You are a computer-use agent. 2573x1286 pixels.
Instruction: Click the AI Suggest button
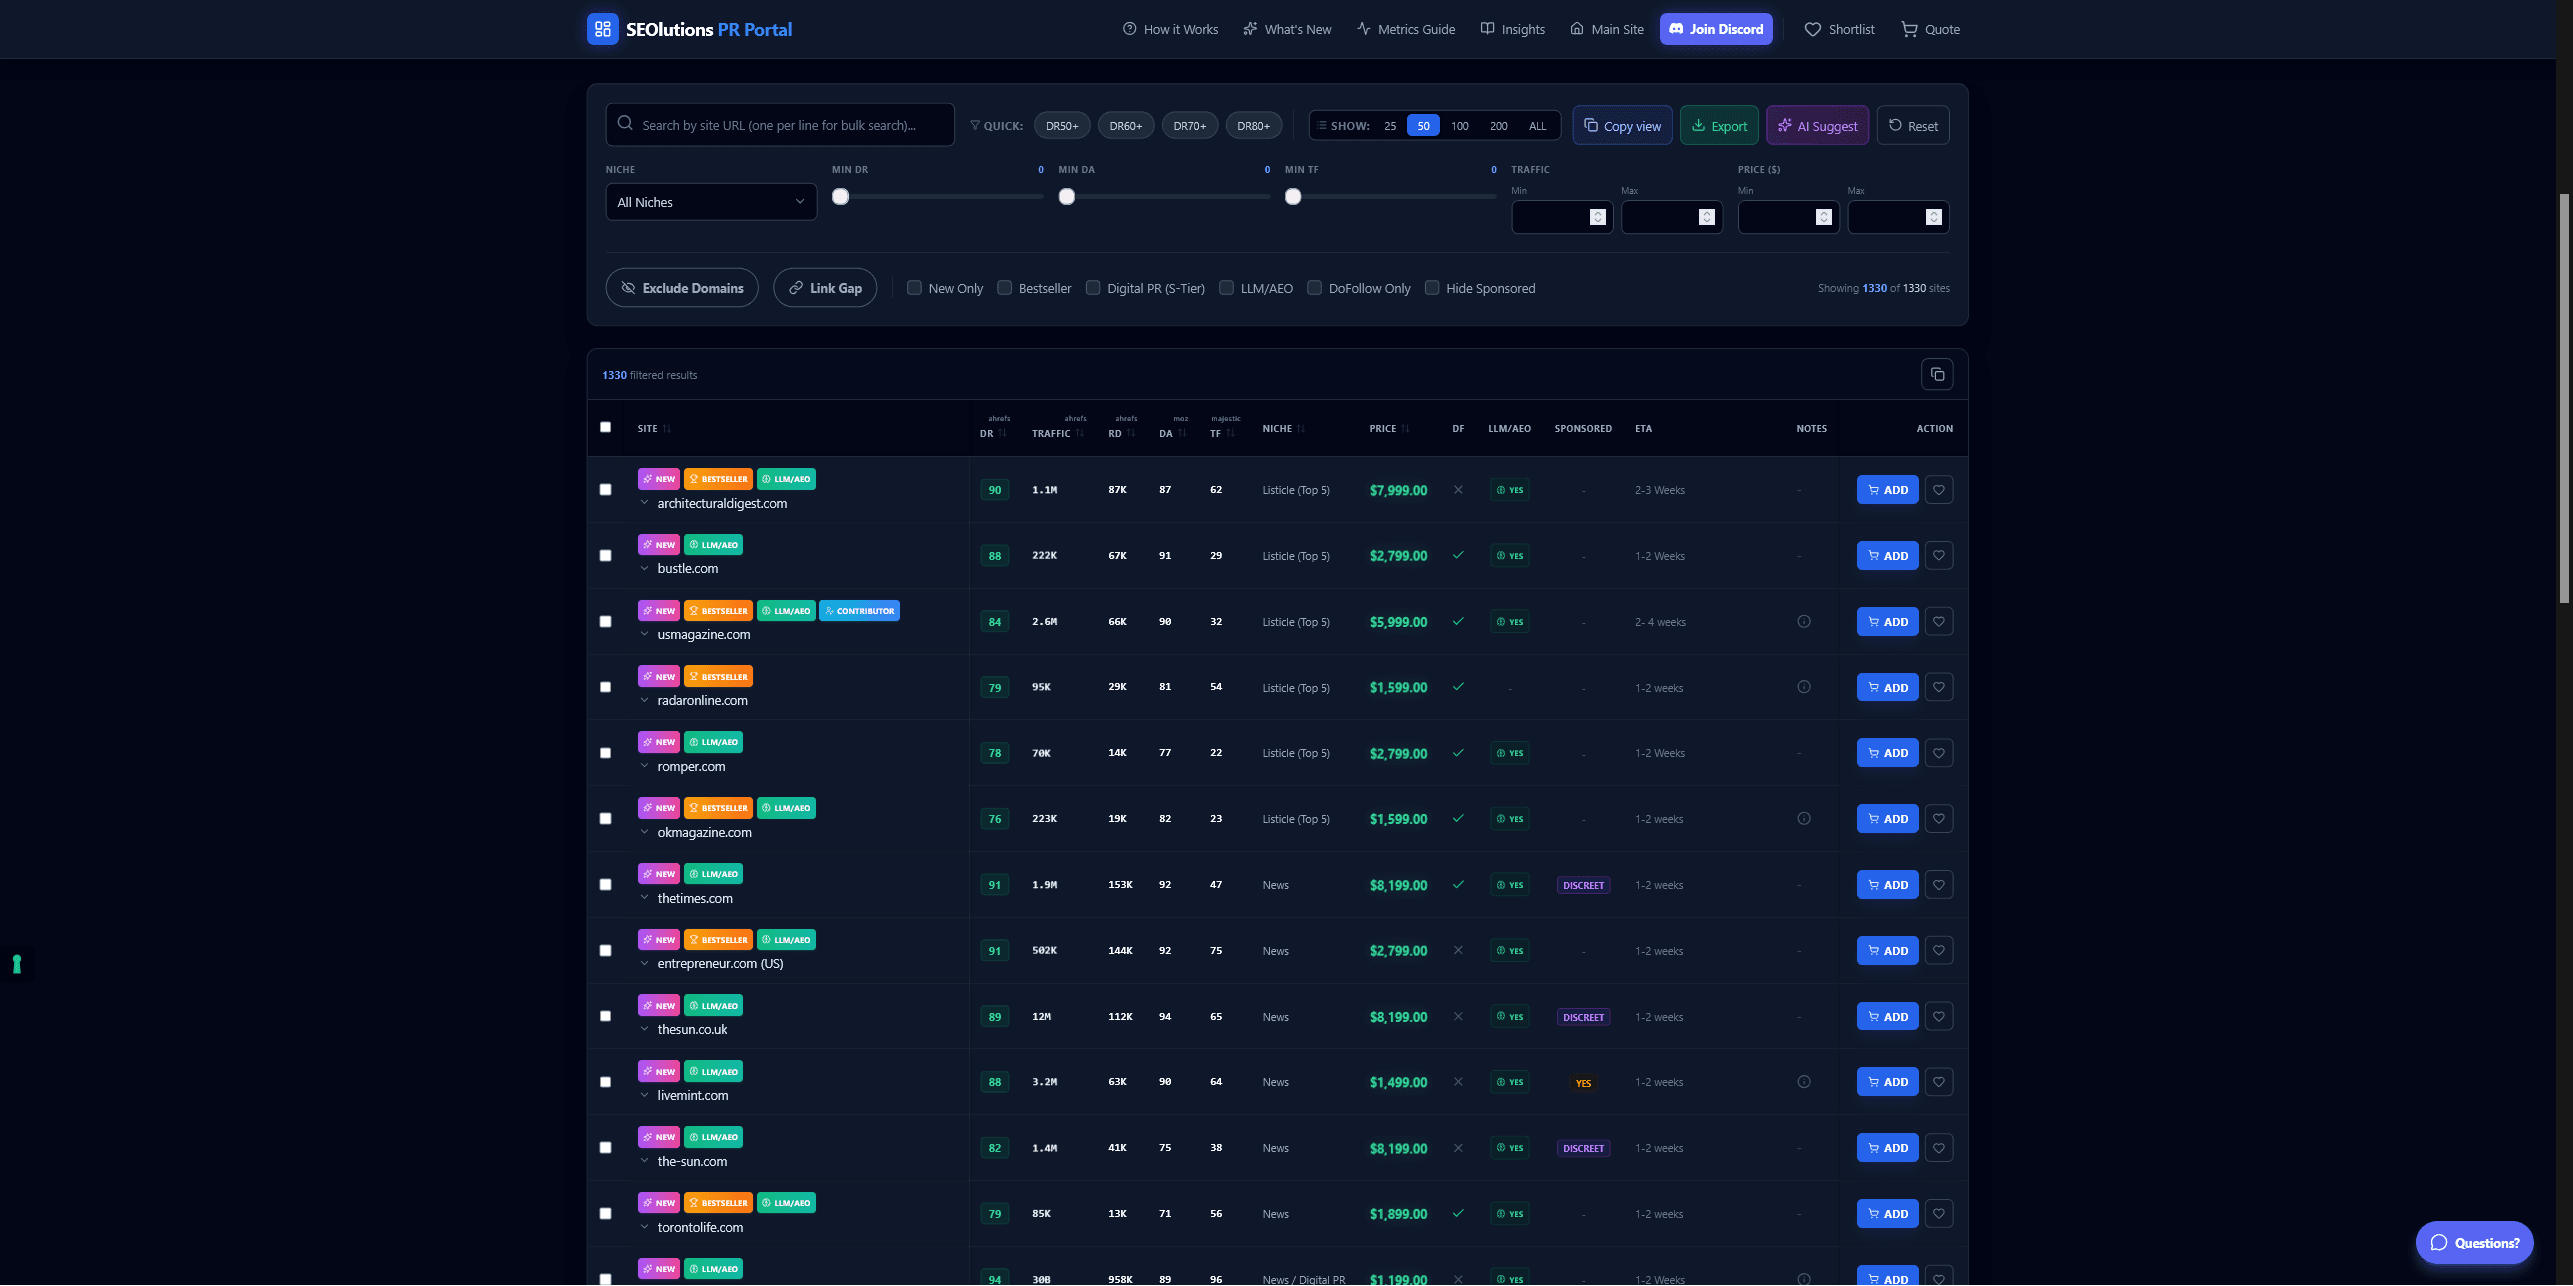(x=1817, y=126)
